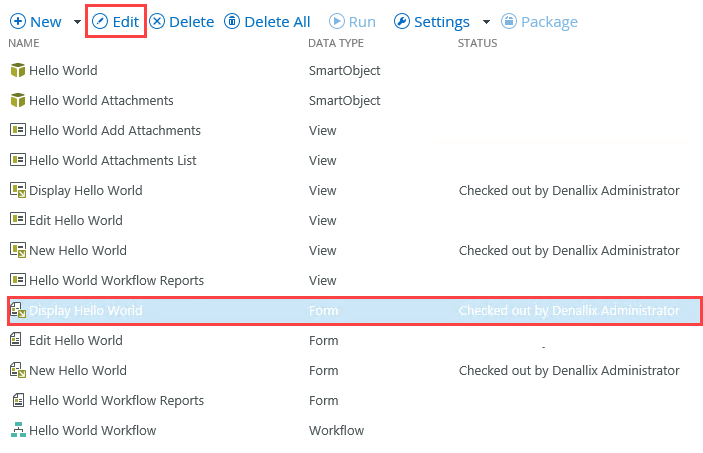Click the Settings wrench icon

click(402, 22)
